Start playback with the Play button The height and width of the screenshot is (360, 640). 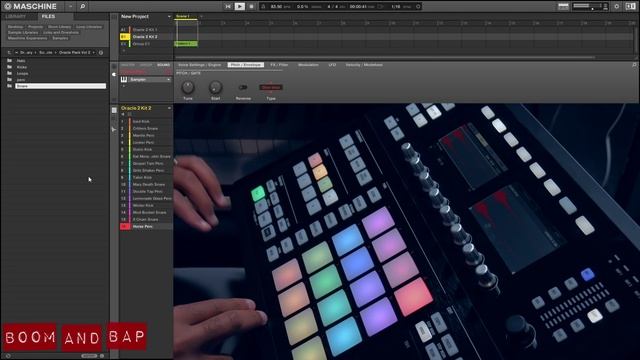click(240, 6)
